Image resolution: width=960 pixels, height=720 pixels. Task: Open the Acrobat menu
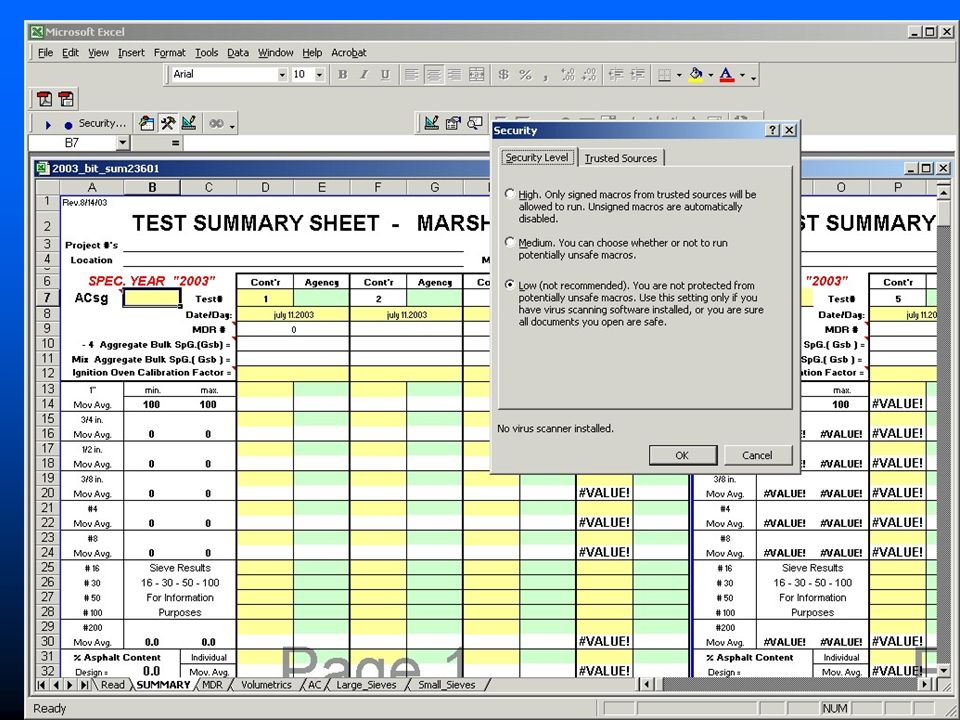(349, 53)
